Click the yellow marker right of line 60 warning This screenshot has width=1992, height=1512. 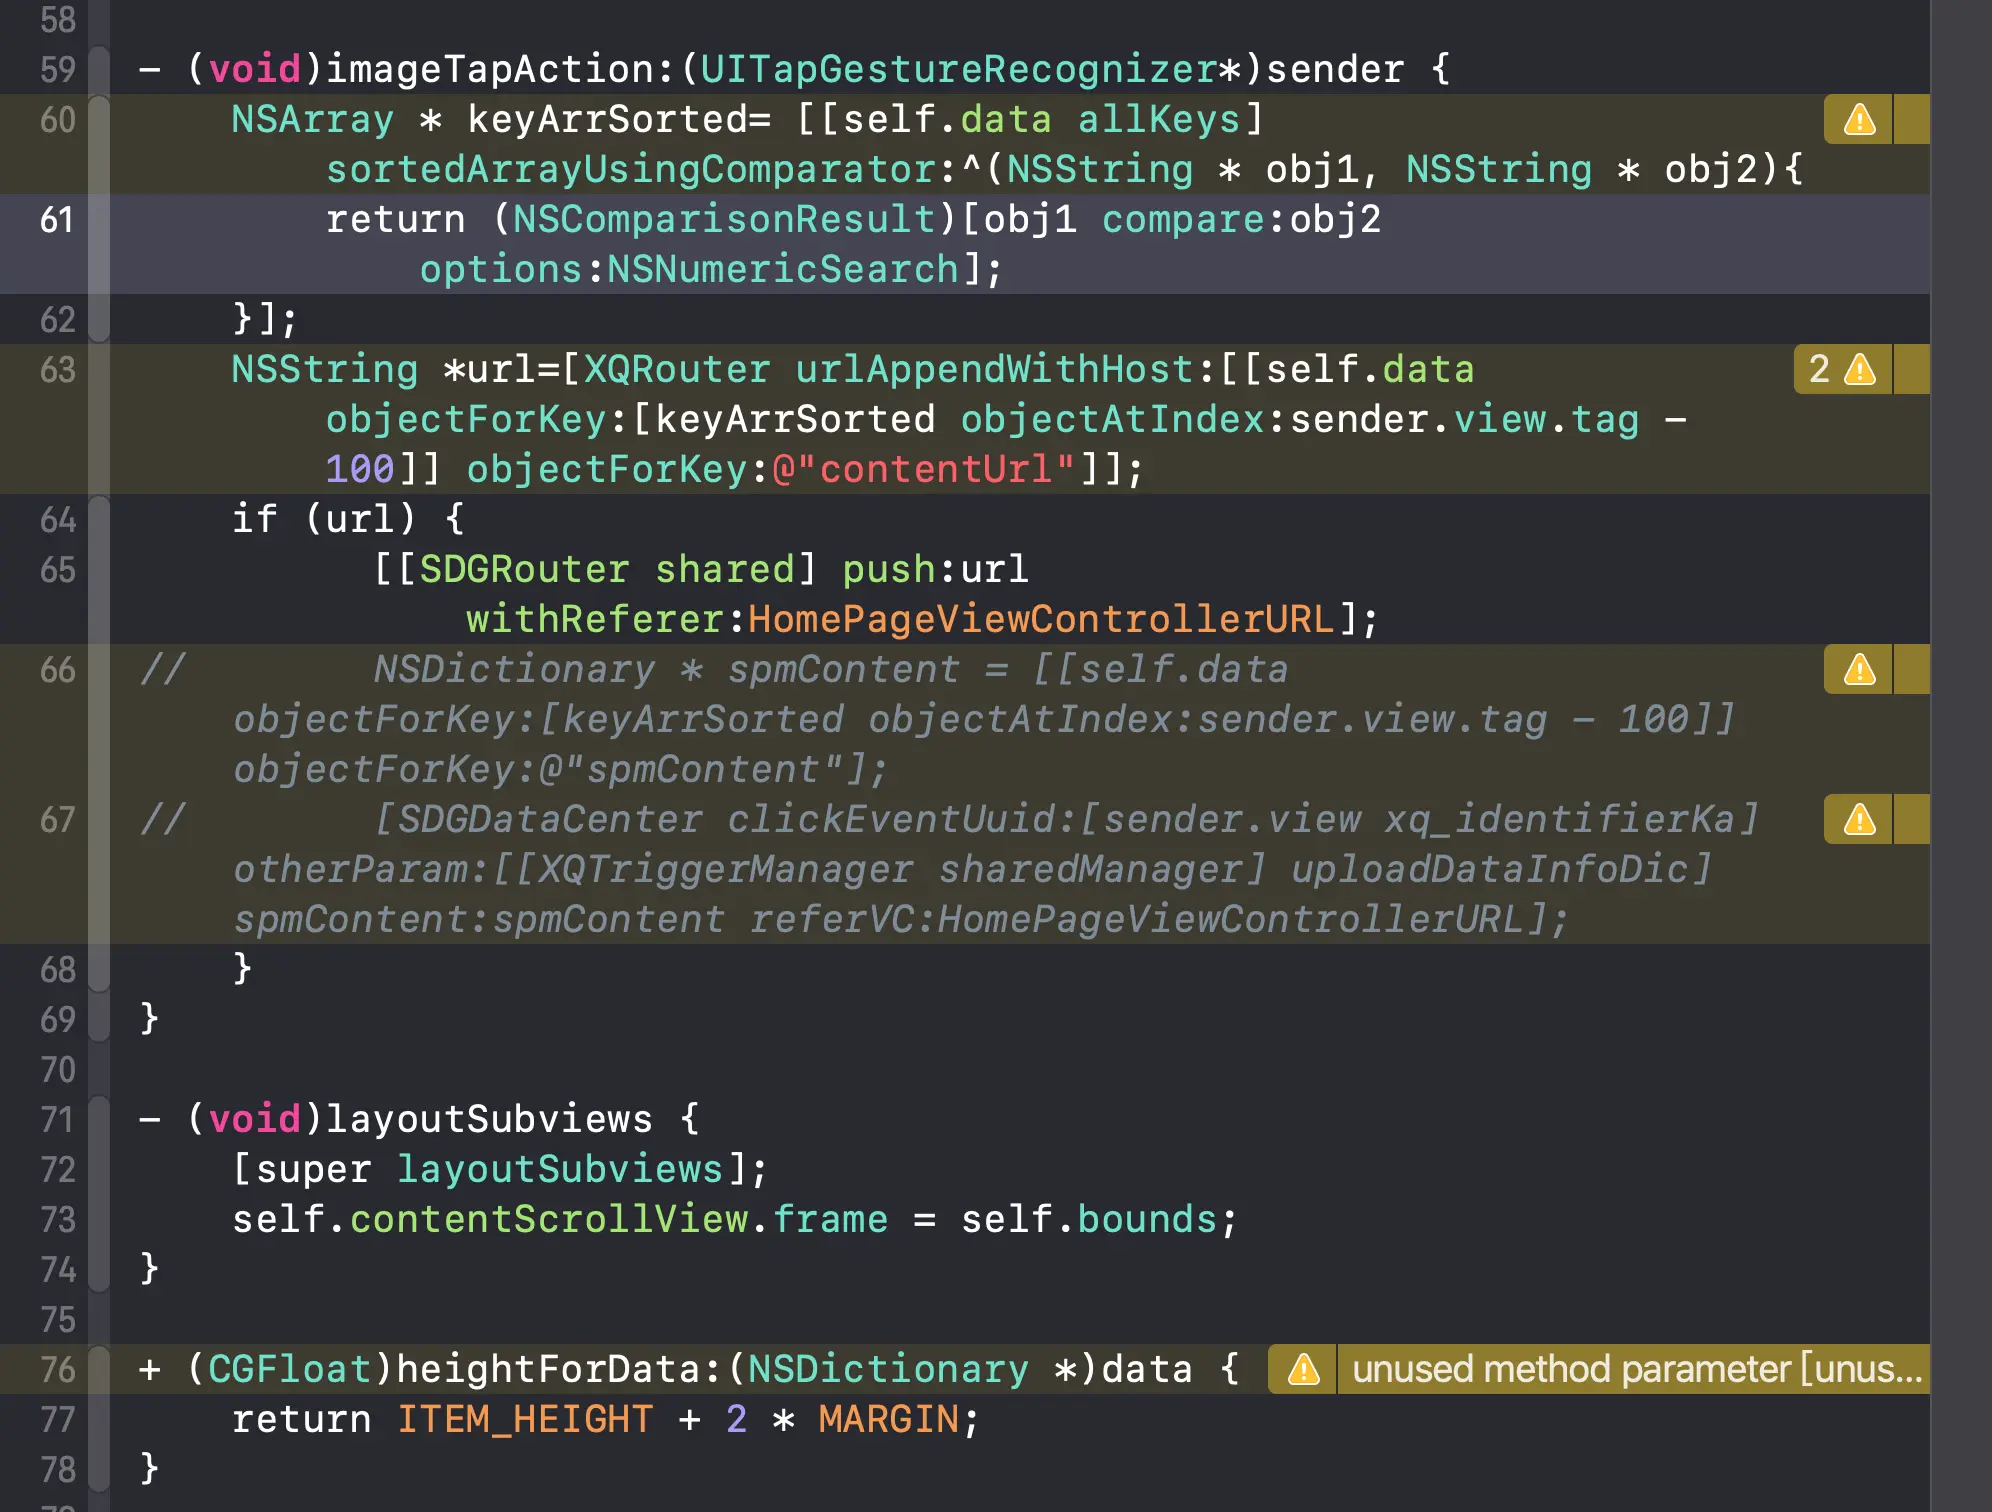[1911, 120]
